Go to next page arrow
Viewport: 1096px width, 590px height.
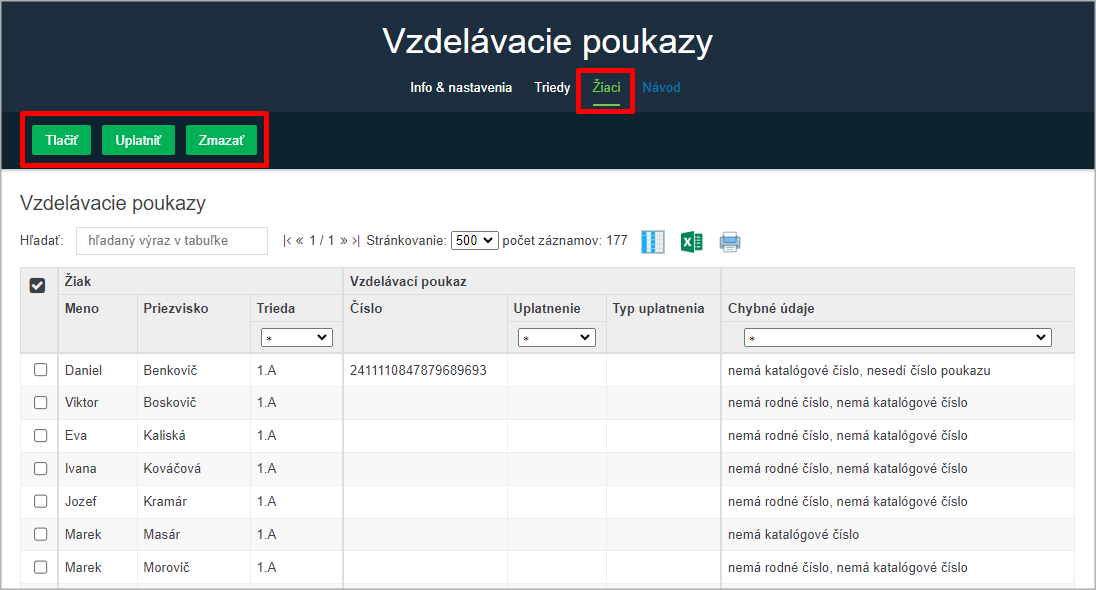click(x=344, y=241)
